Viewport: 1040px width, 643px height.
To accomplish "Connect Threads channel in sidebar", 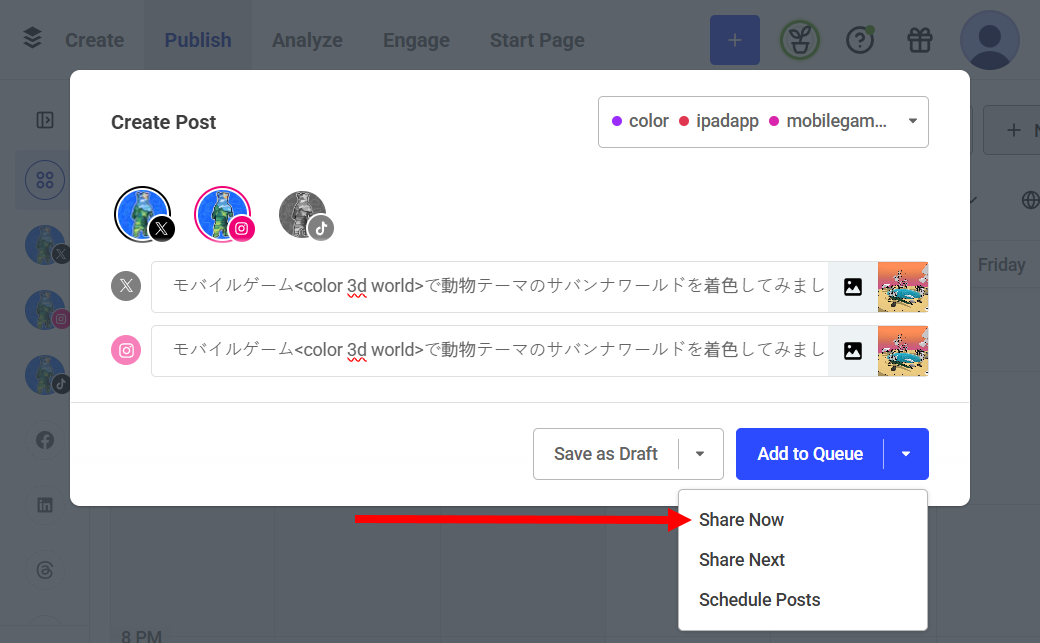I will pyautogui.click(x=44, y=570).
